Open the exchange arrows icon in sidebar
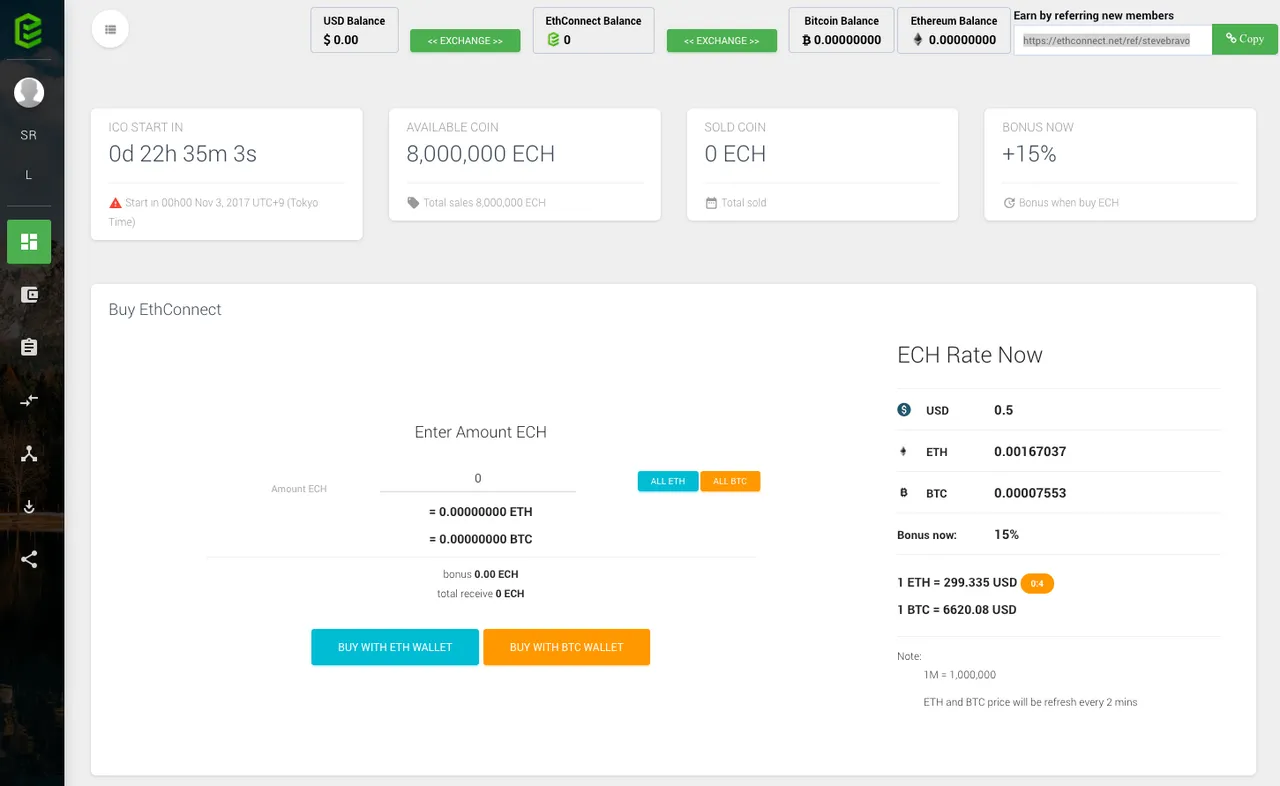 coord(29,400)
